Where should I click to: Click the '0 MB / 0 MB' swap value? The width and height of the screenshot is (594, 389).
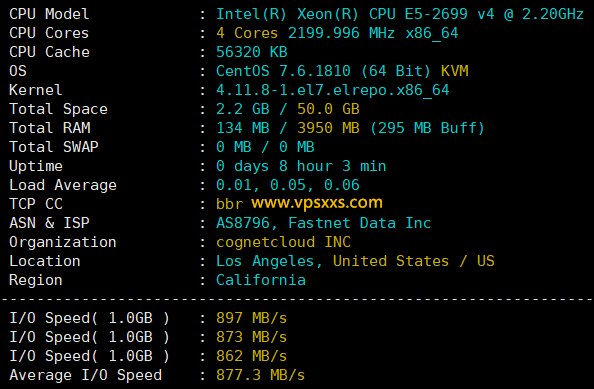(266, 147)
